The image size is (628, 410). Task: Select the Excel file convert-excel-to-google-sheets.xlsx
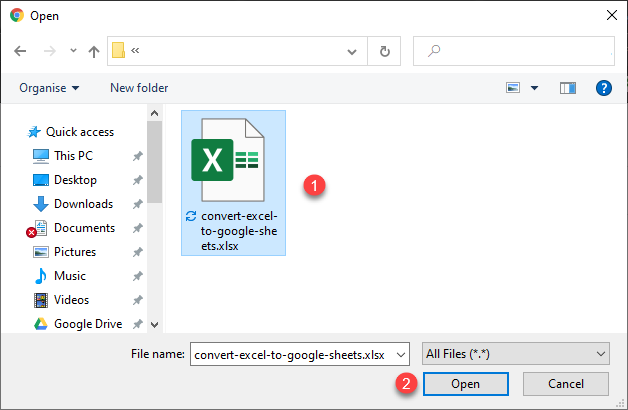[232, 180]
